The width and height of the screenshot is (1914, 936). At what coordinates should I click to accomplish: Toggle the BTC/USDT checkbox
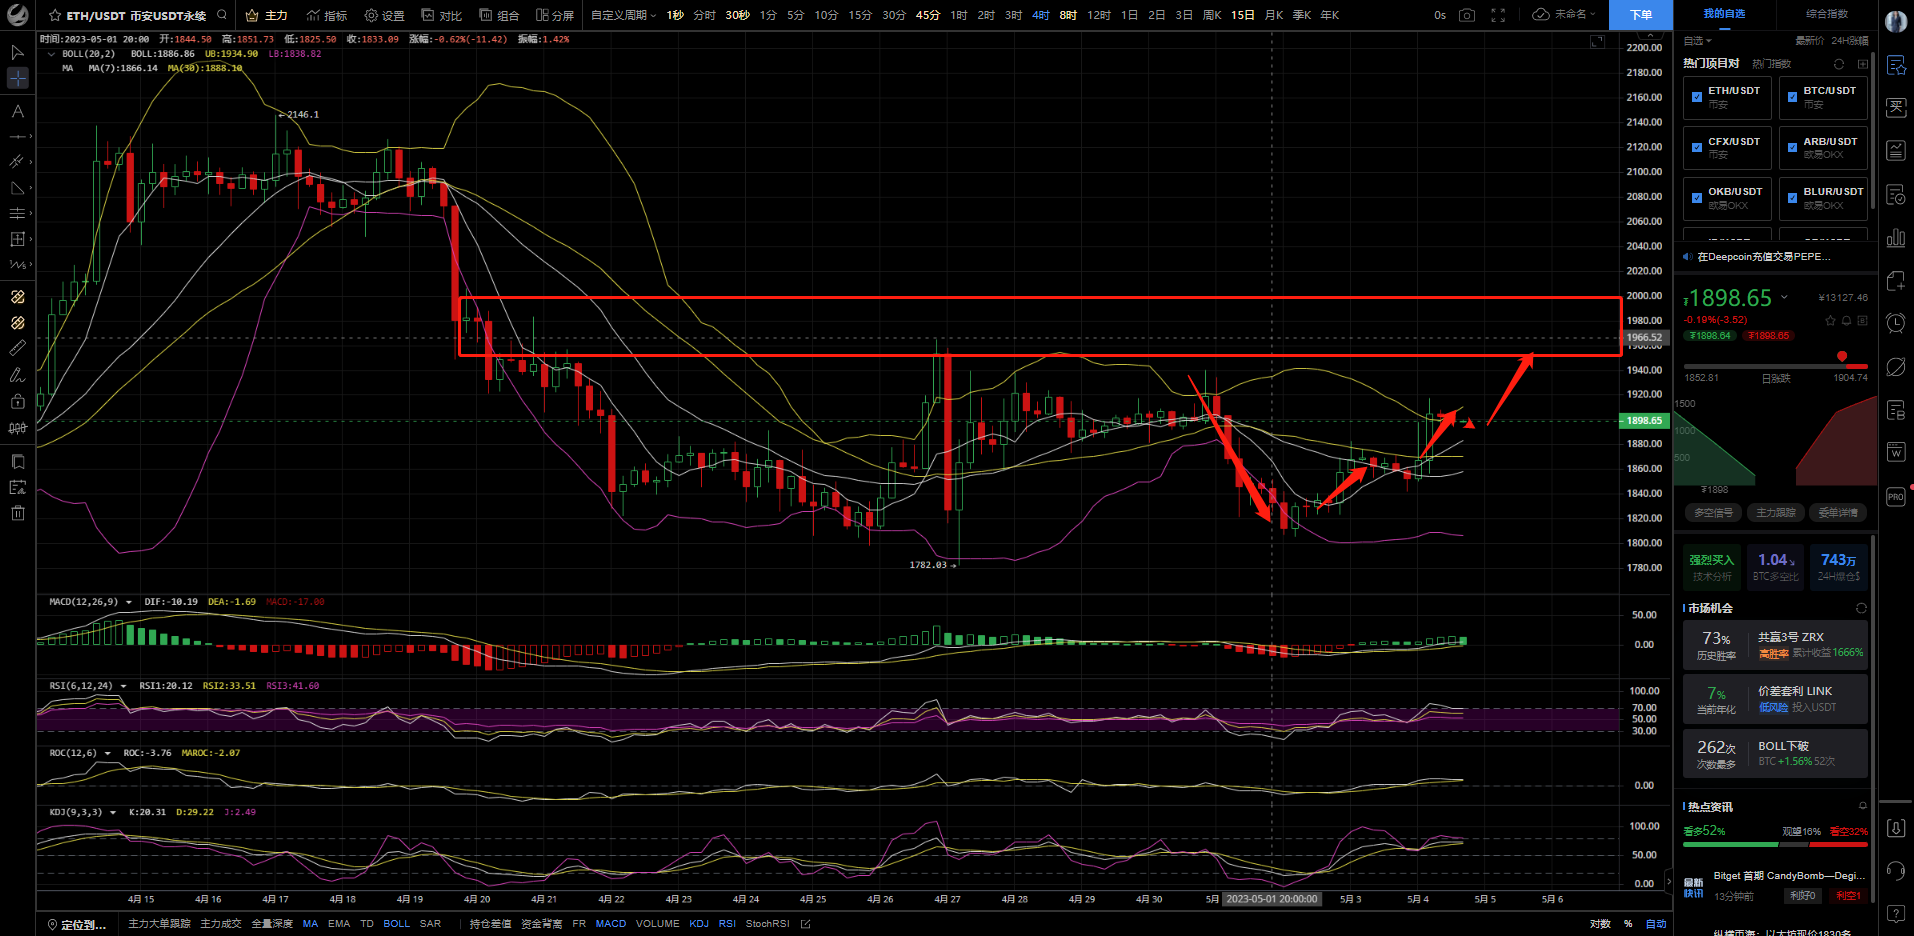pos(1792,97)
